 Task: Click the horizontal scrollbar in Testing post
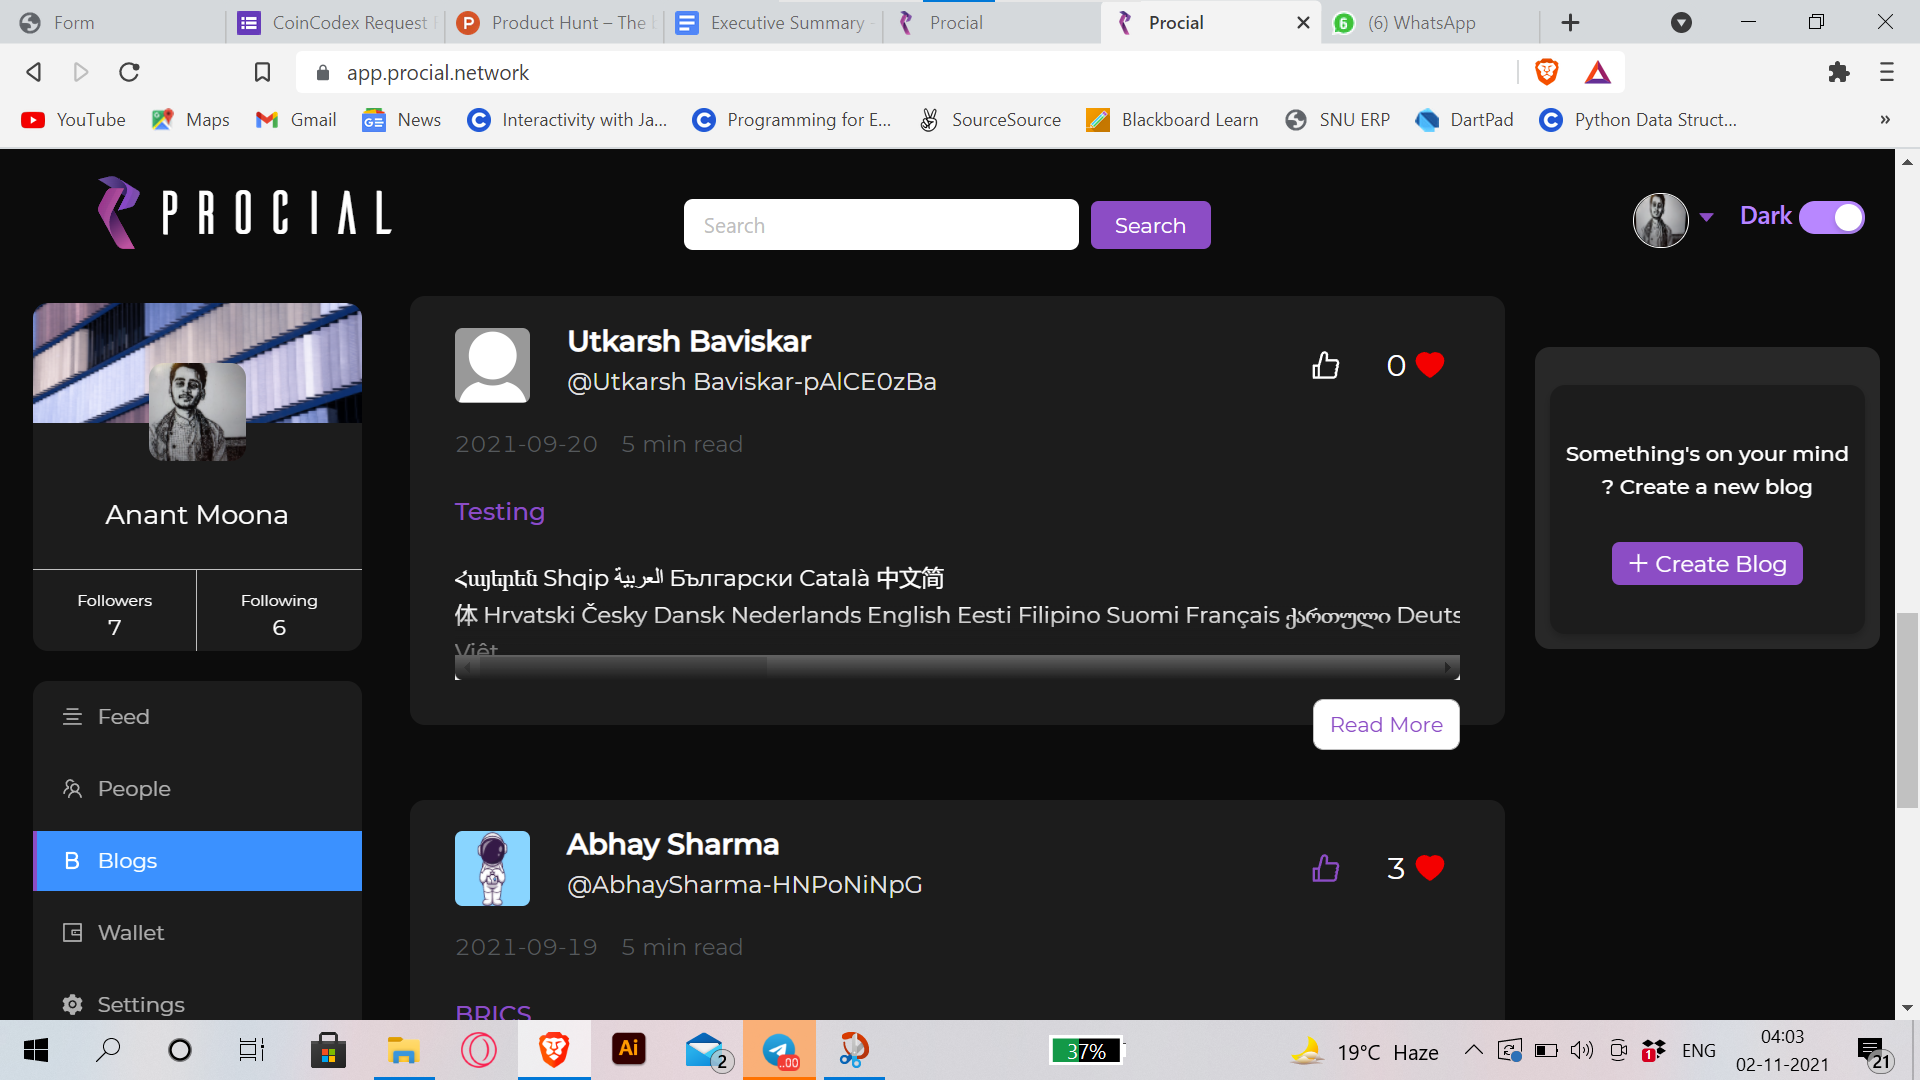[956, 667]
